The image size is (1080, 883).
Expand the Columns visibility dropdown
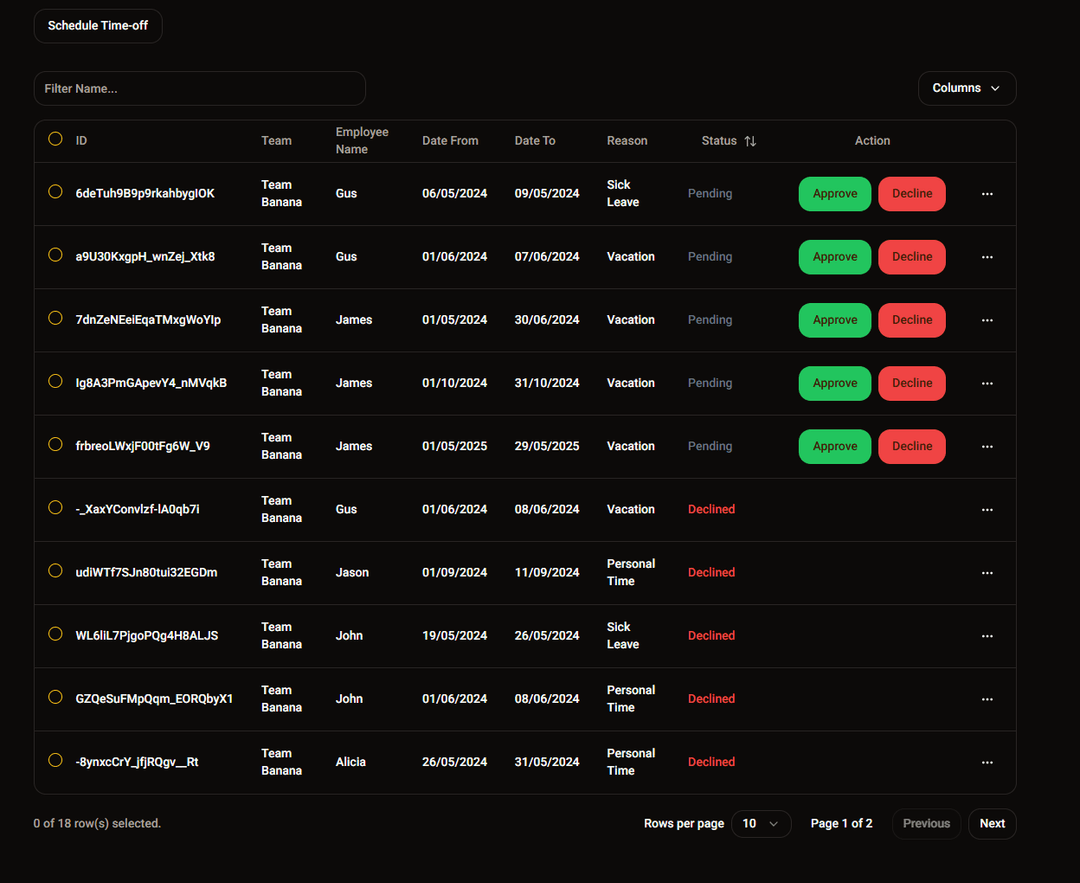[x=966, y=88]
